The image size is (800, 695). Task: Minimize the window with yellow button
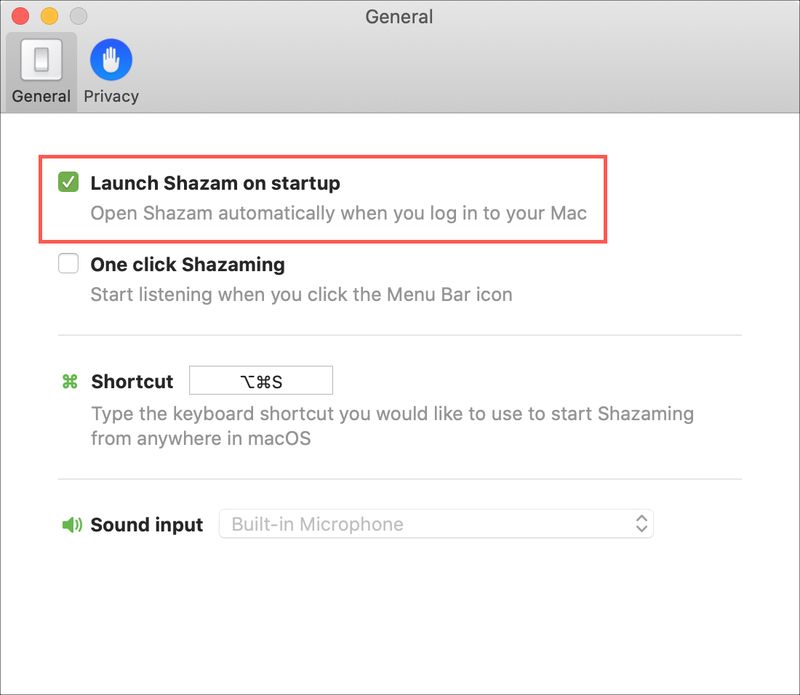coord(49,16)
